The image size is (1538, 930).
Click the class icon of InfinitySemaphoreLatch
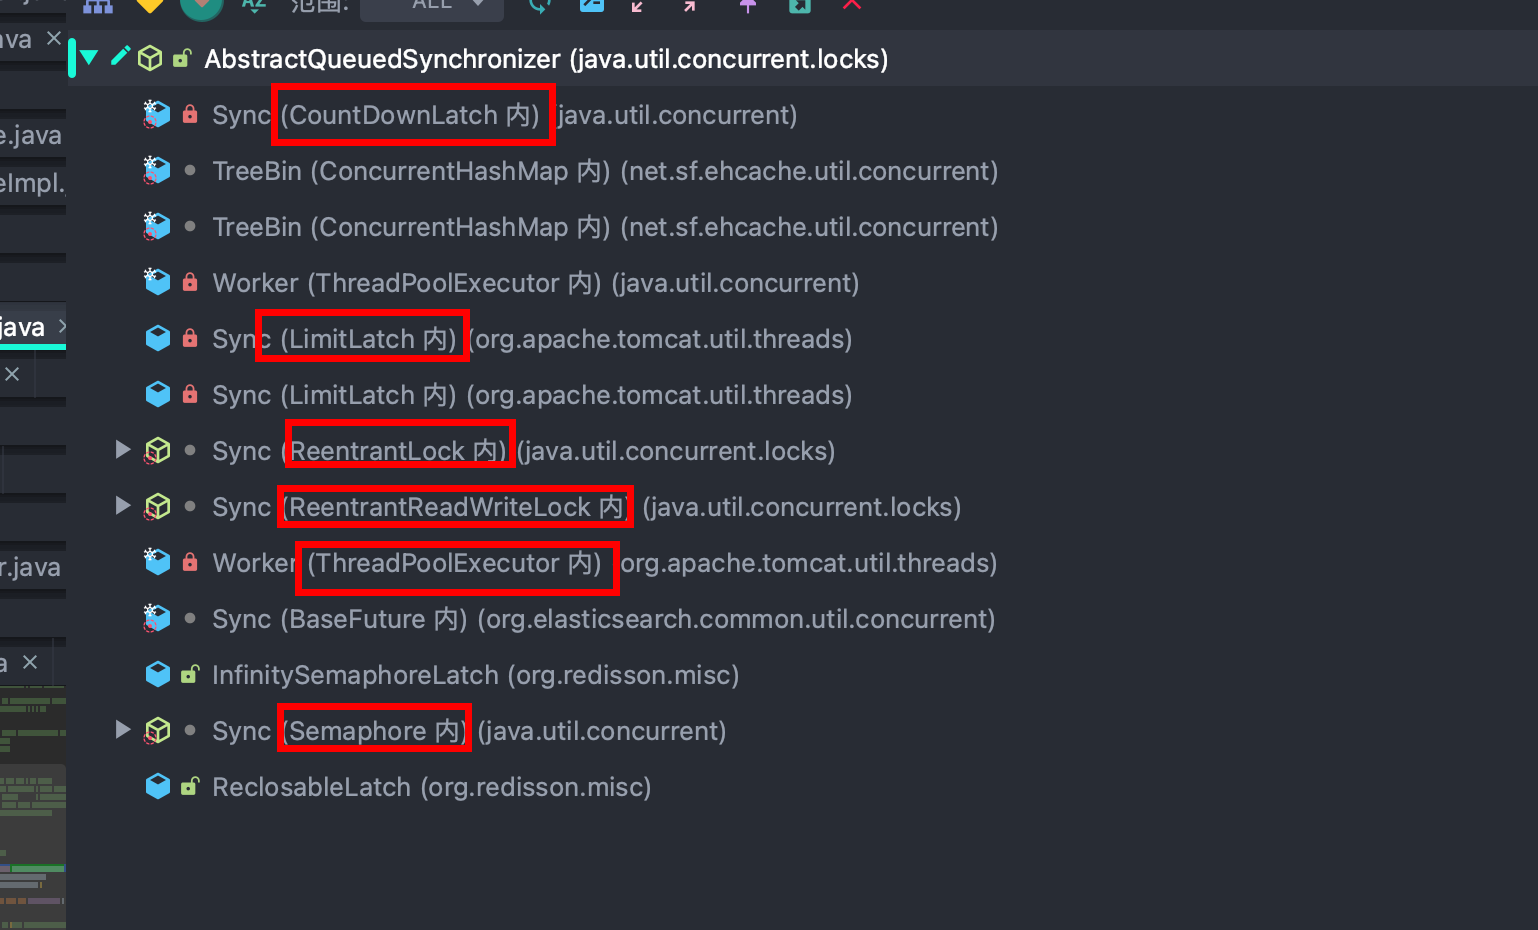[157, 675]
